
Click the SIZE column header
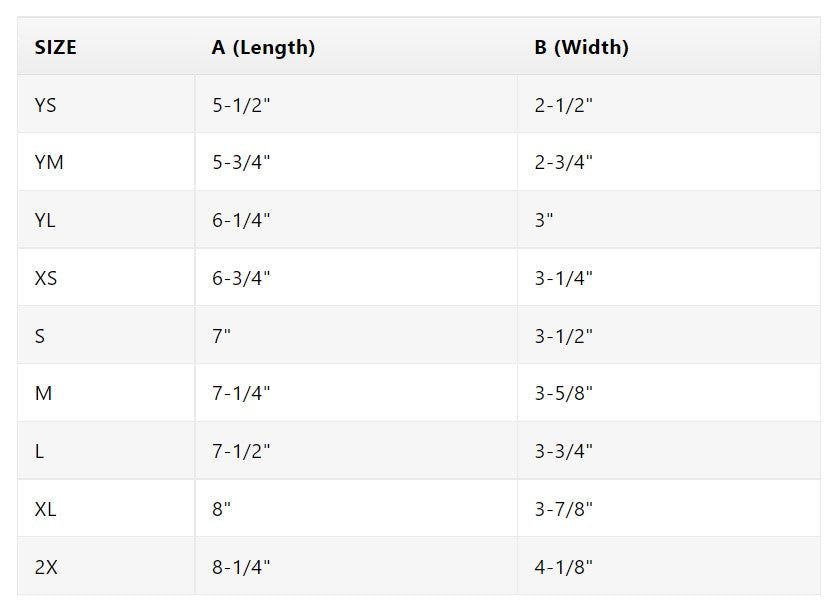[56, 47]
